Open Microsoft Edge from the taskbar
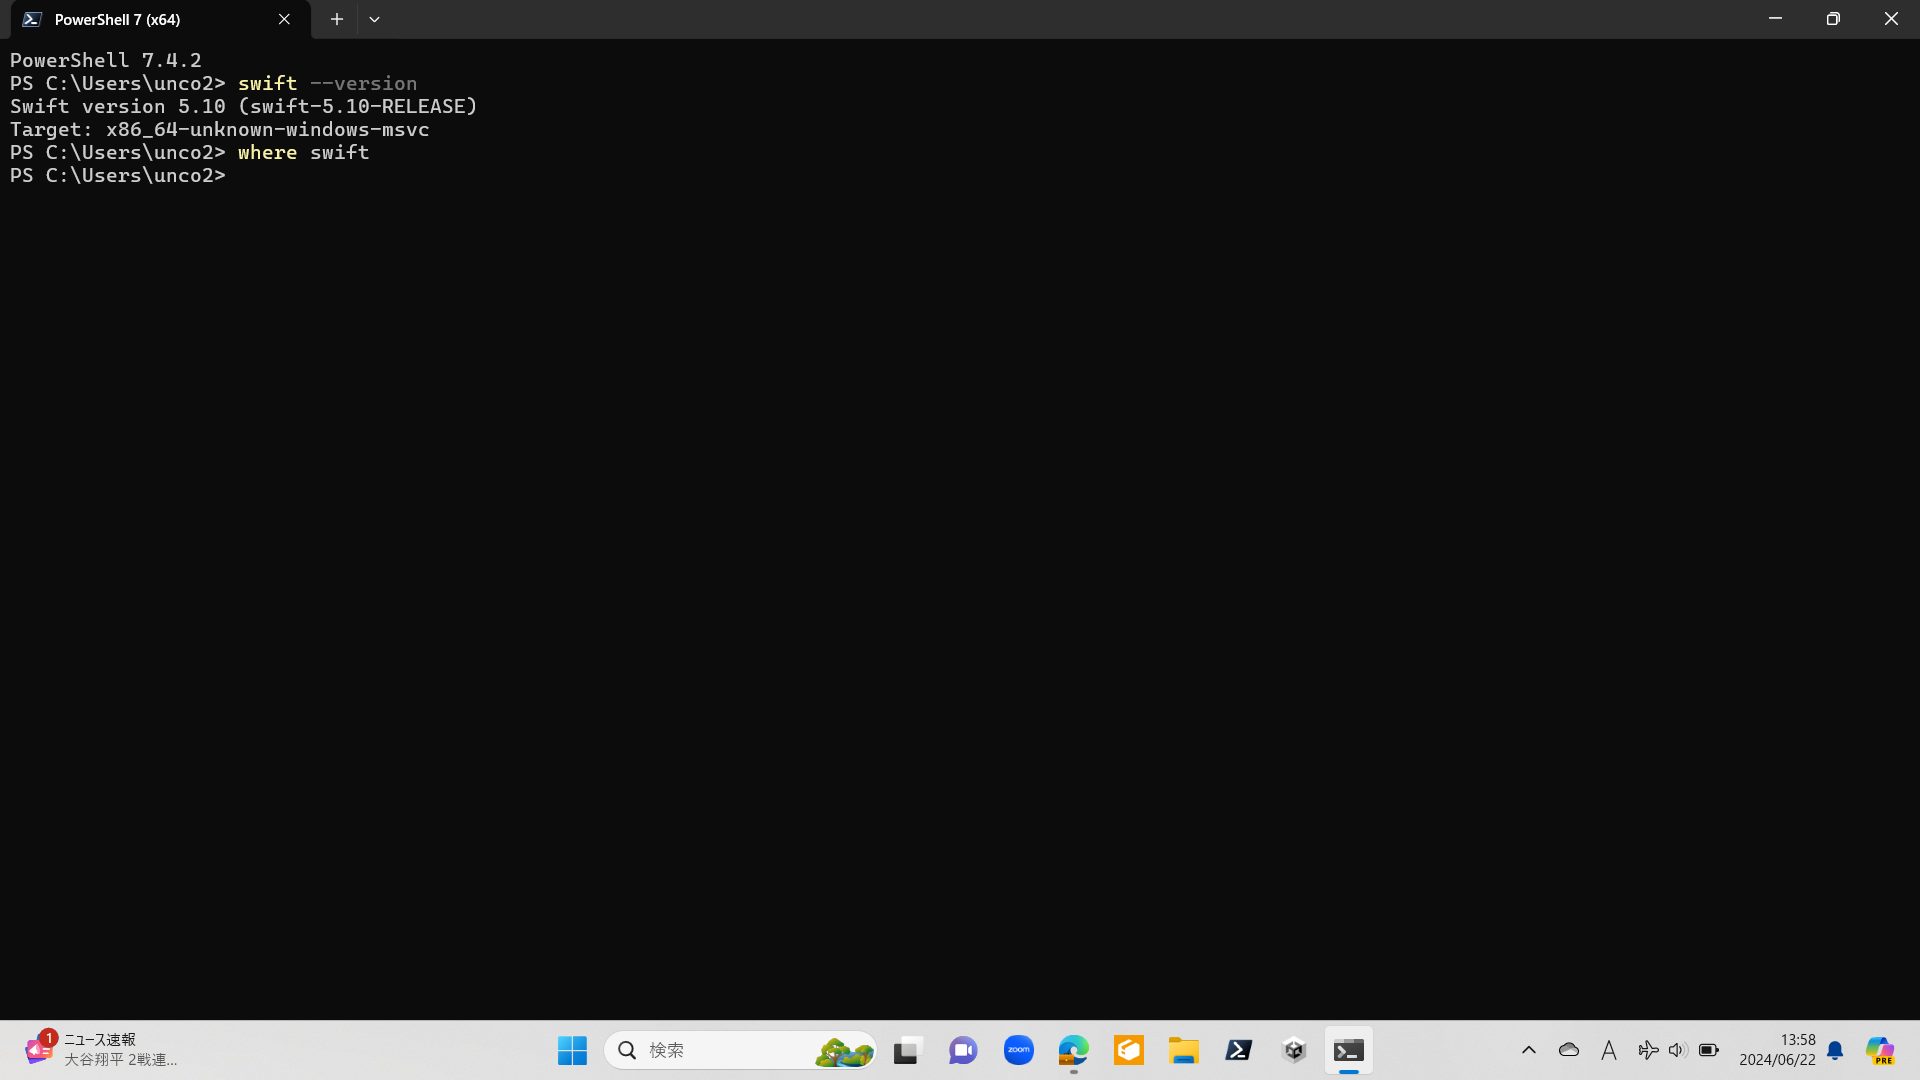The width and height of the screenshot is (1920, 1080). pos(1074,1050)
